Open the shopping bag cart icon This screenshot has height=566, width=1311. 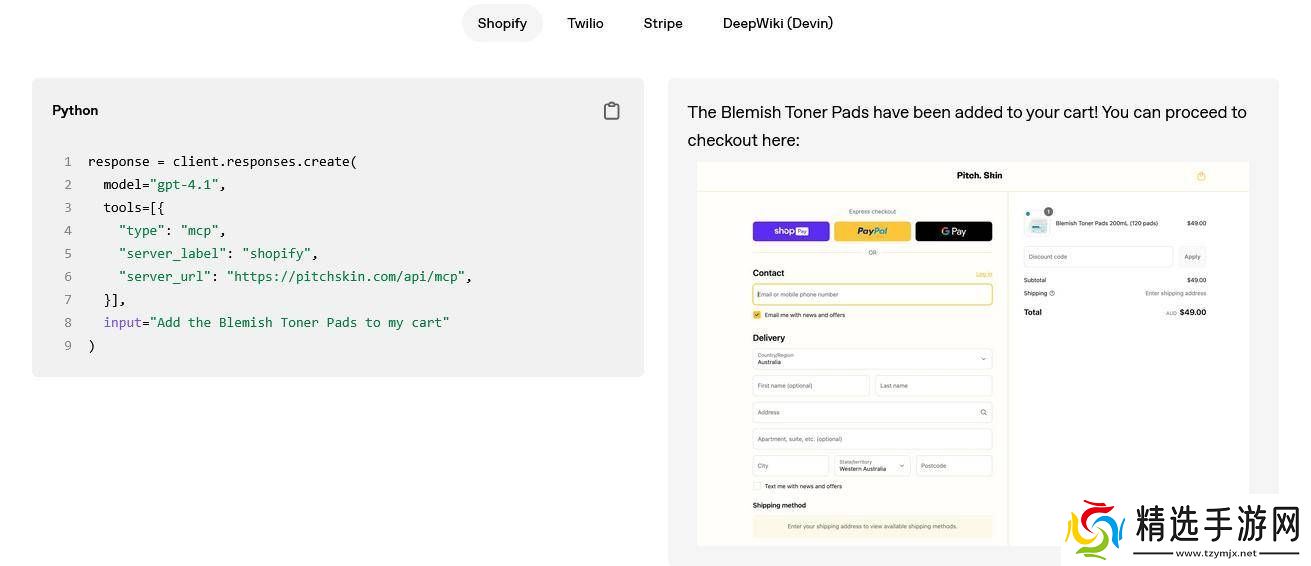coord(1201,176)
